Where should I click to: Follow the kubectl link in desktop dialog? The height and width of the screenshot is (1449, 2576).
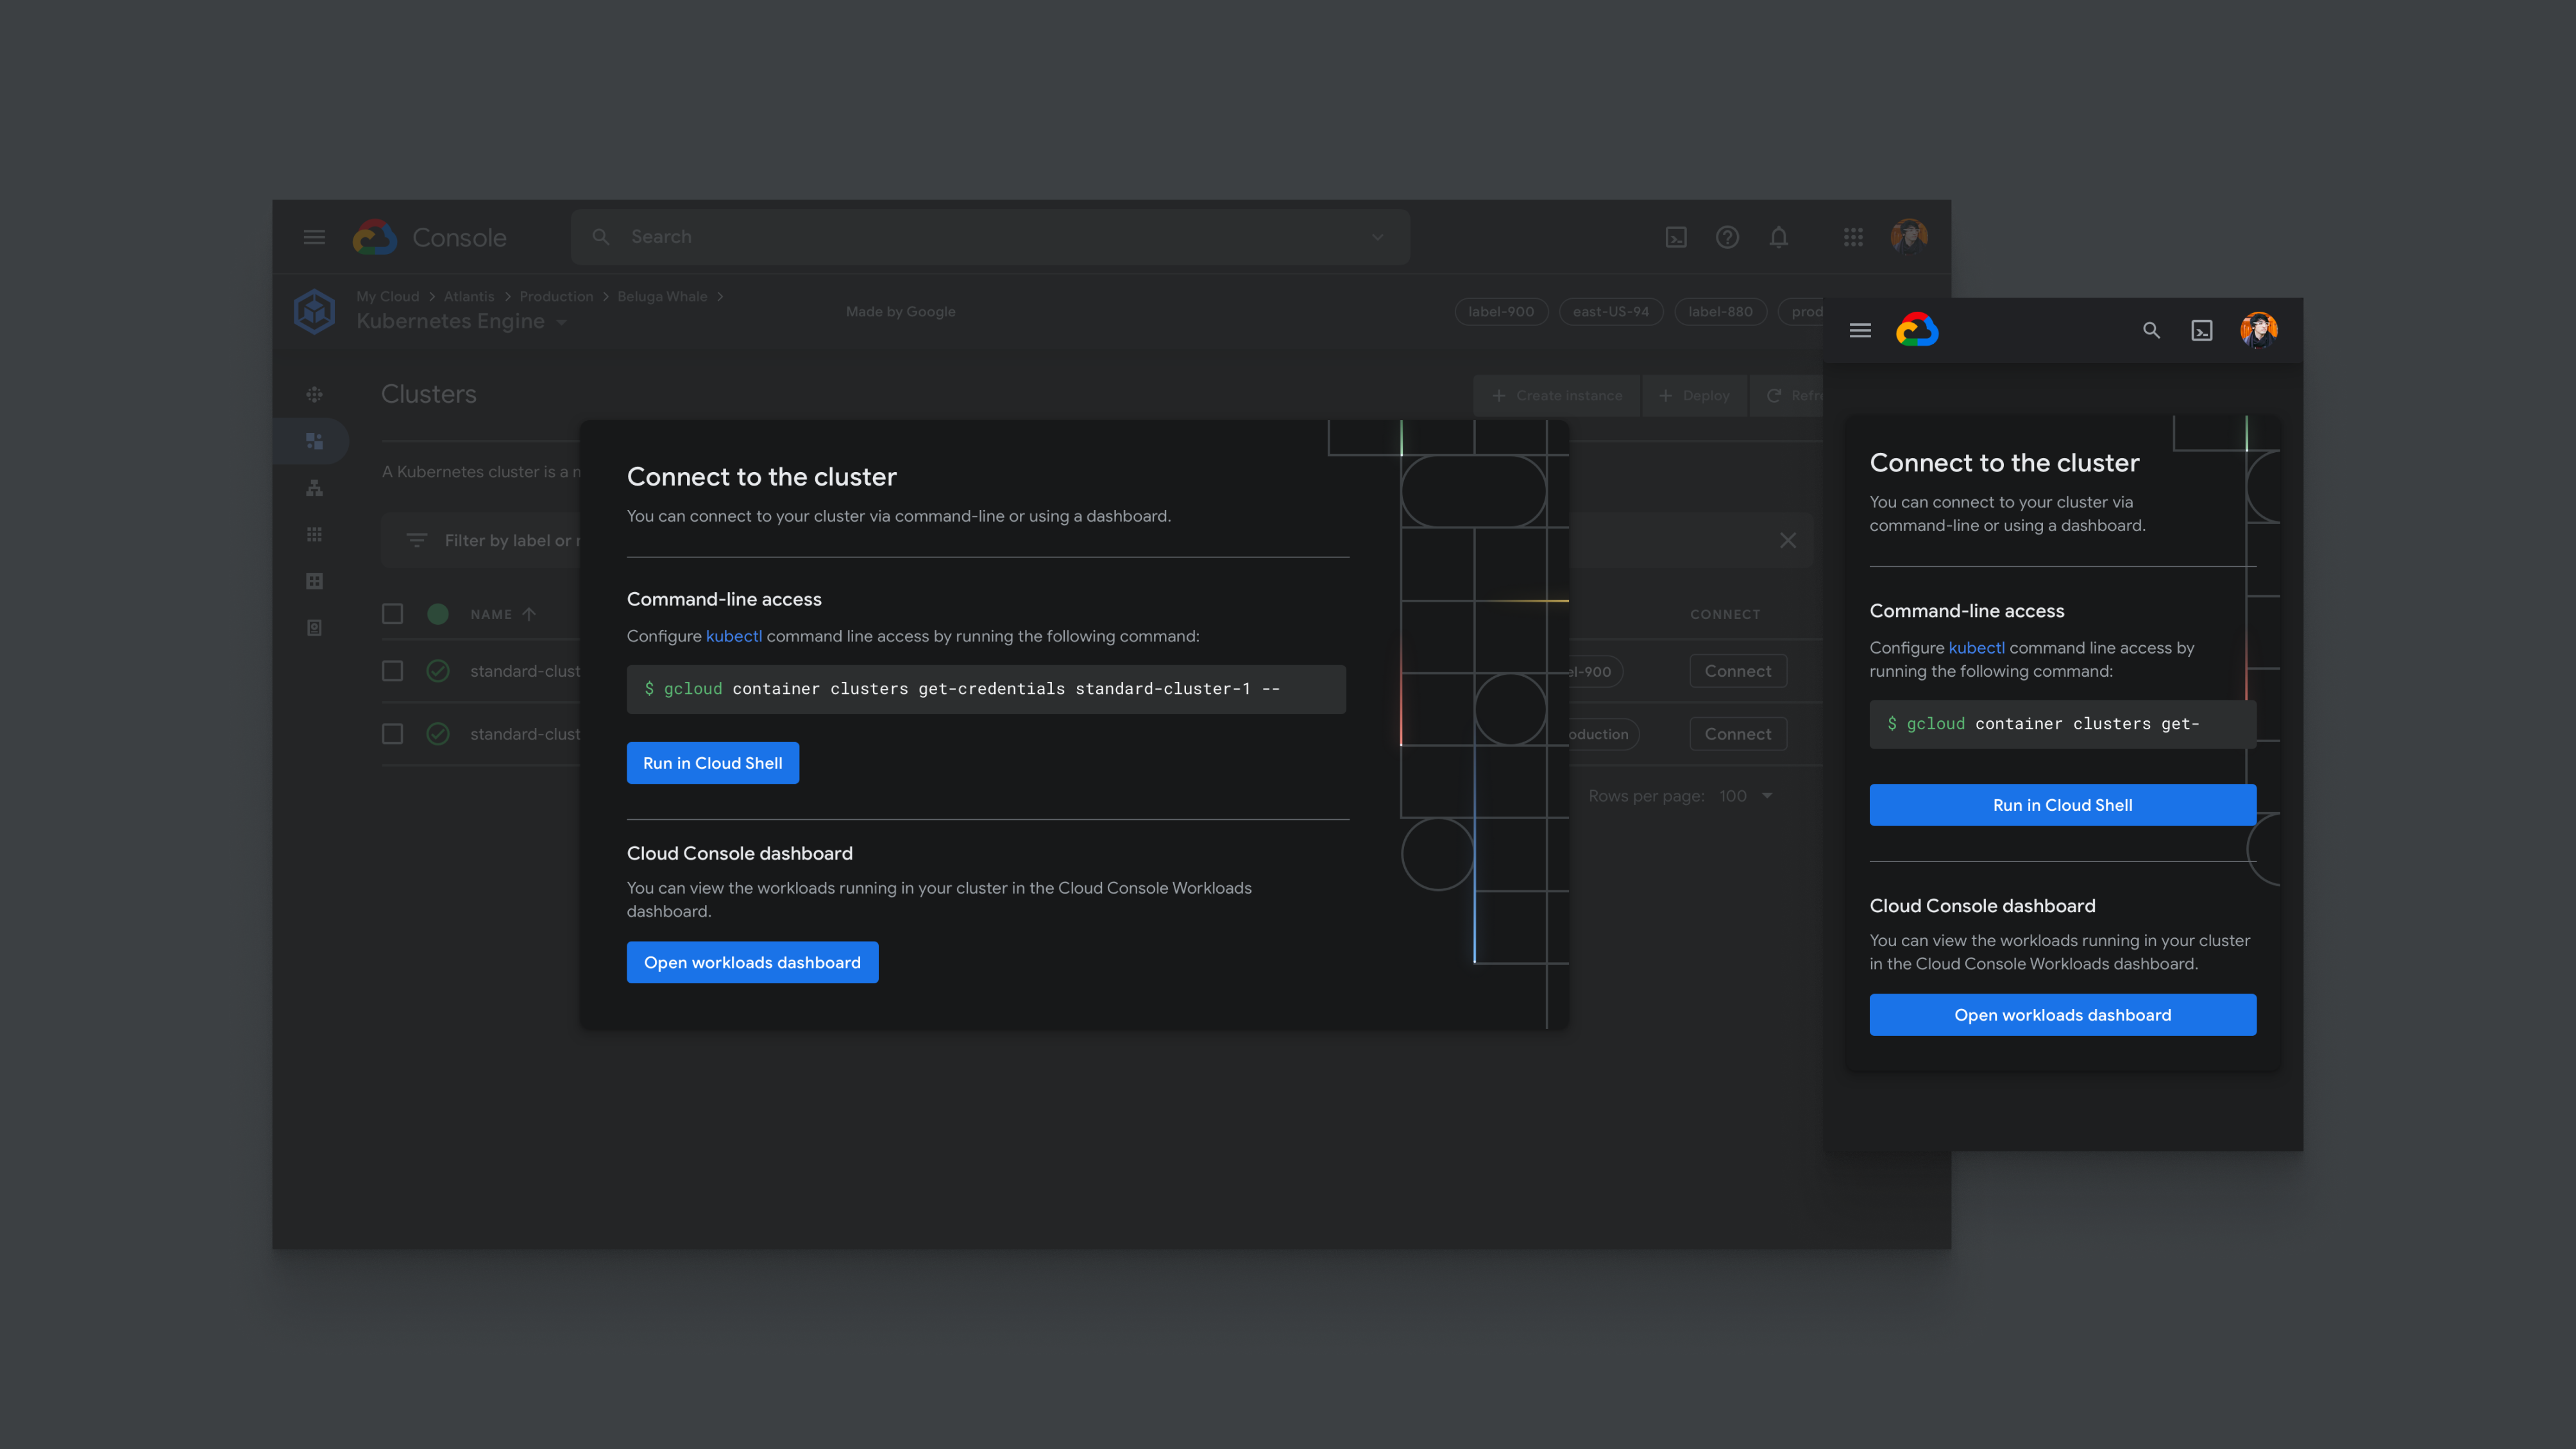tap(734, 636)
